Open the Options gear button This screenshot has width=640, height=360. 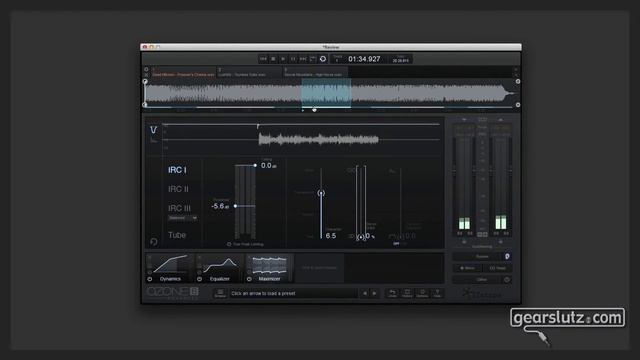coord(422,293)
